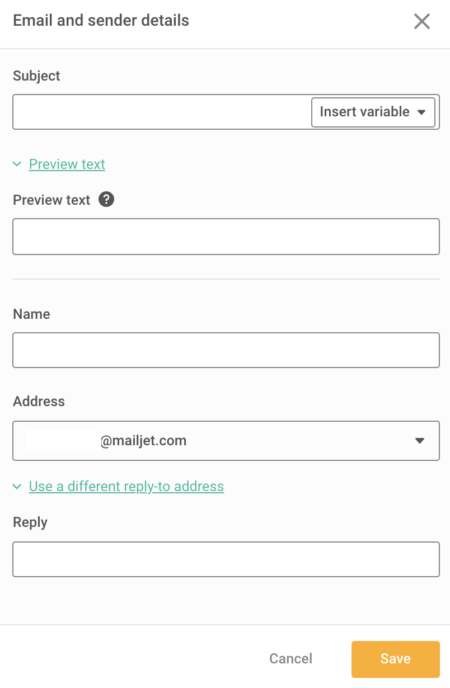Close the Email and sender details dialog
The image size is (450, 688).
(421, 21)
